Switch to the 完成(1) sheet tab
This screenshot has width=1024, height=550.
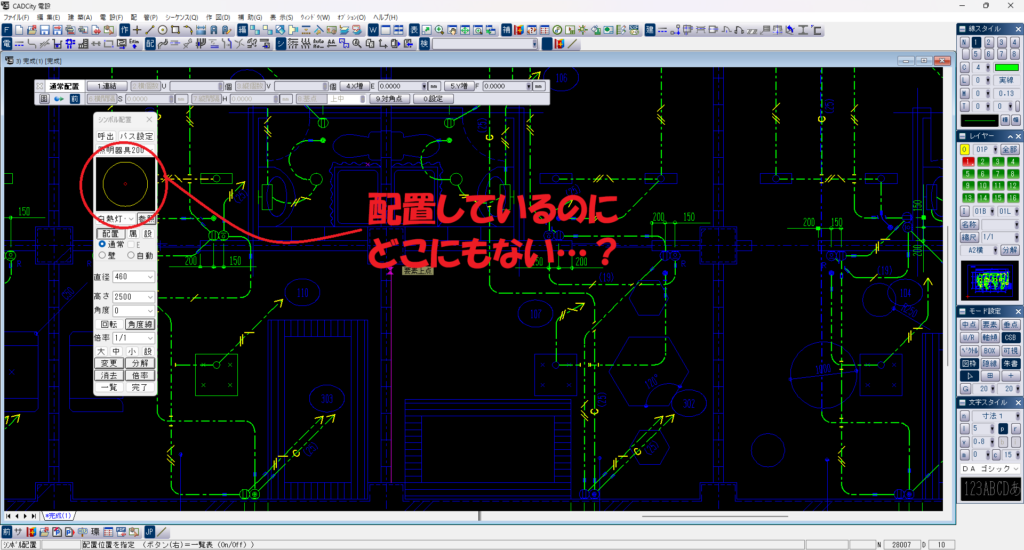[58, 516]
